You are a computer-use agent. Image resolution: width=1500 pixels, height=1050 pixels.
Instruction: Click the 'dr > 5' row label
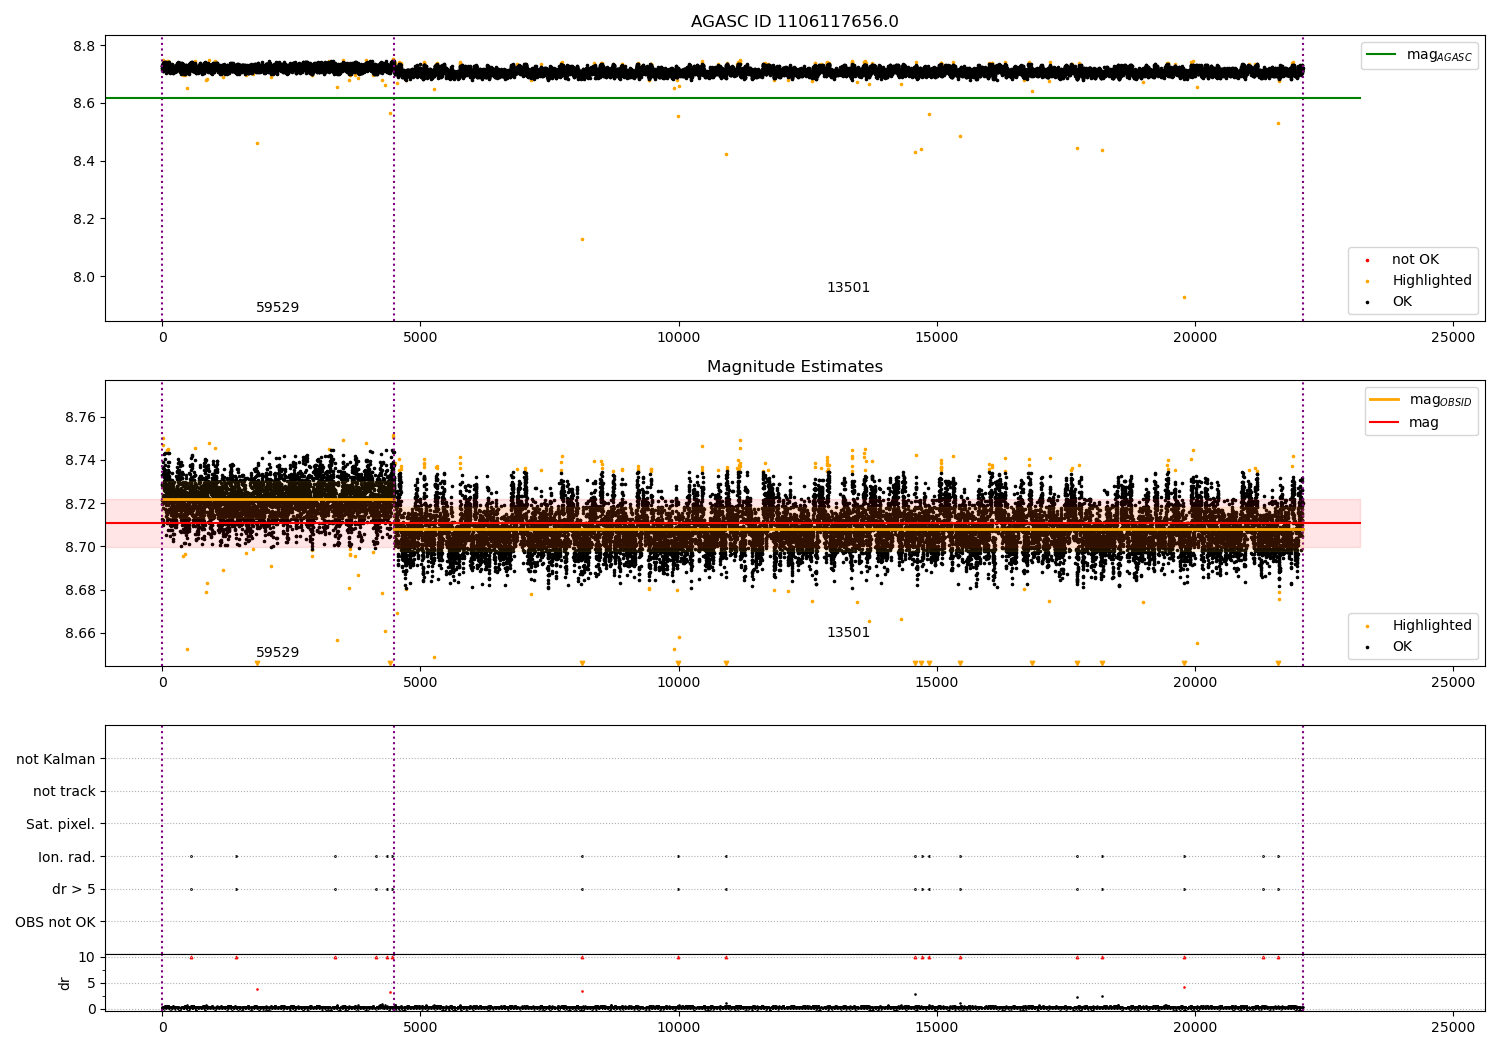(x=74, y=889)
